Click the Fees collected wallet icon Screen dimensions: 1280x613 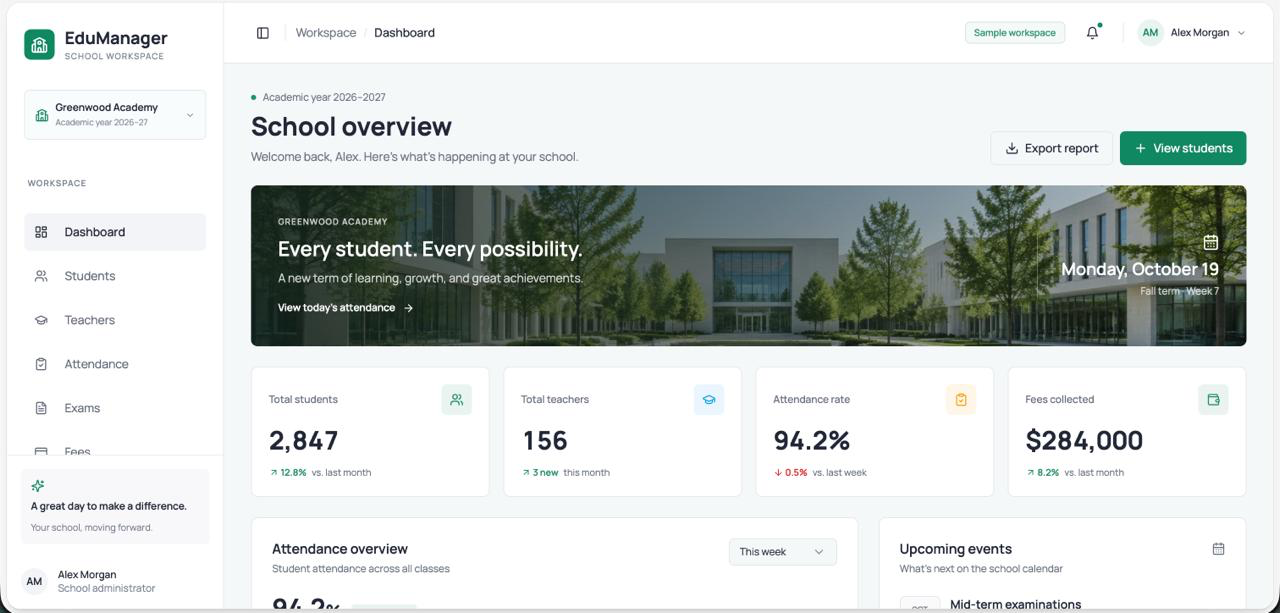[1213, 400]
